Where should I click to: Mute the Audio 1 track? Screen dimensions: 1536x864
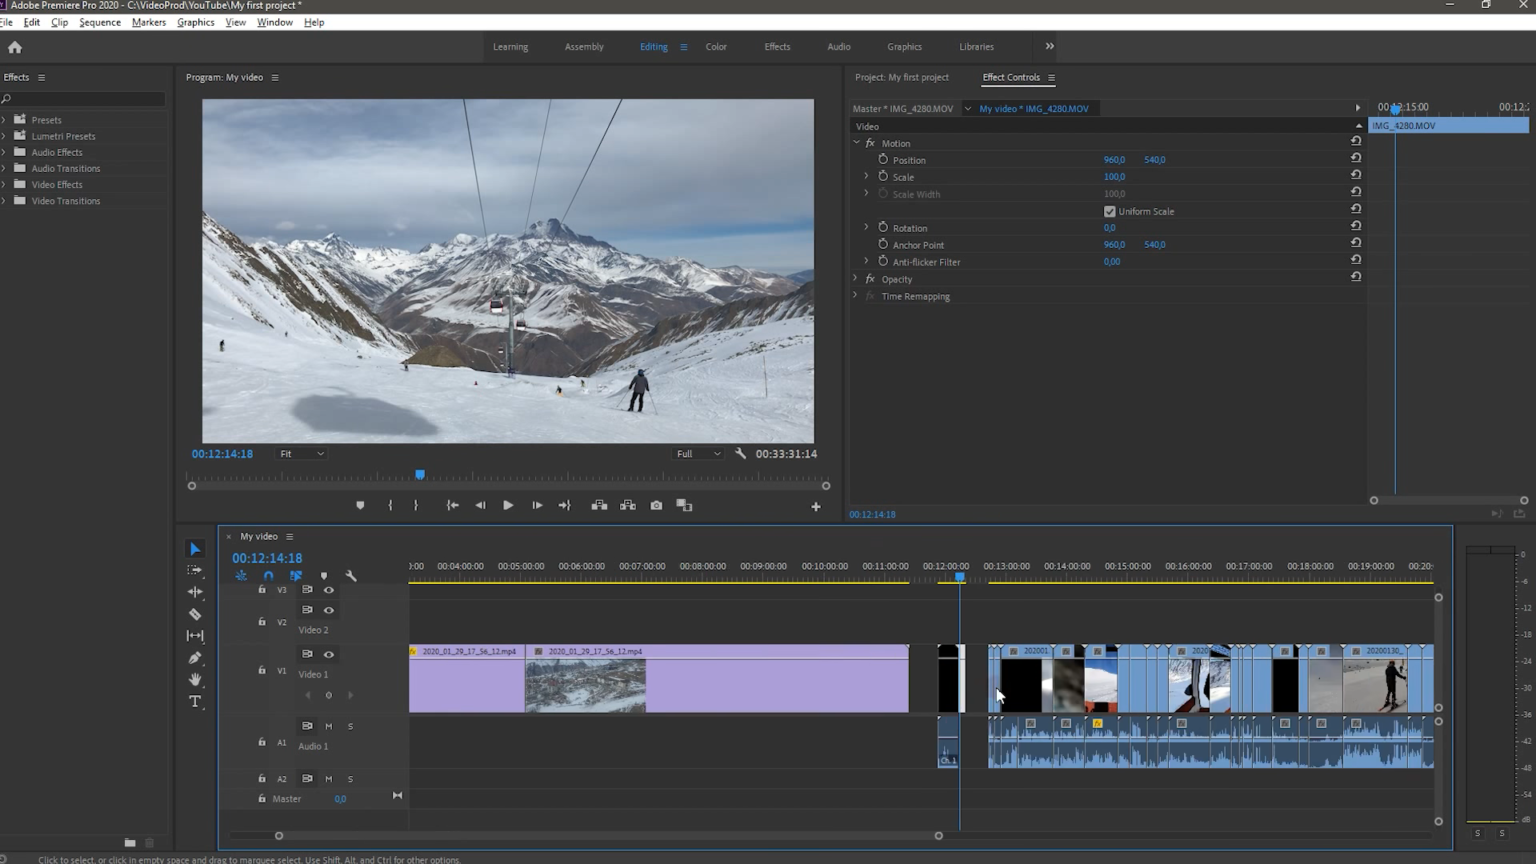(328, 726)
